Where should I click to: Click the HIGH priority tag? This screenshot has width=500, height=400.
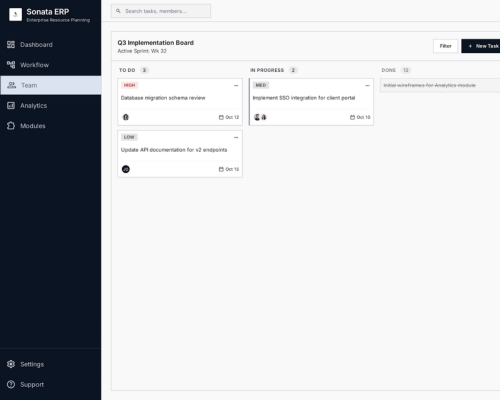130,85
